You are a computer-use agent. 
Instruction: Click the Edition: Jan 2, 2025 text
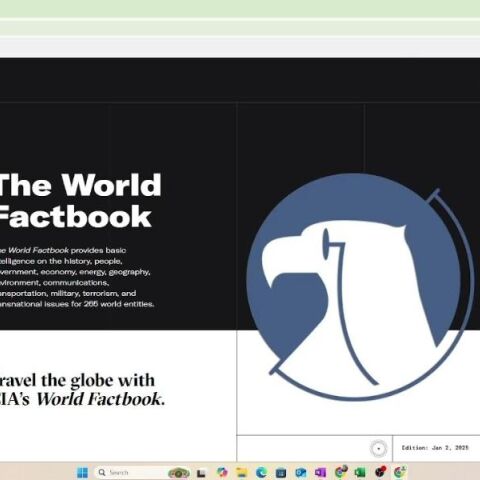point(435,448)
